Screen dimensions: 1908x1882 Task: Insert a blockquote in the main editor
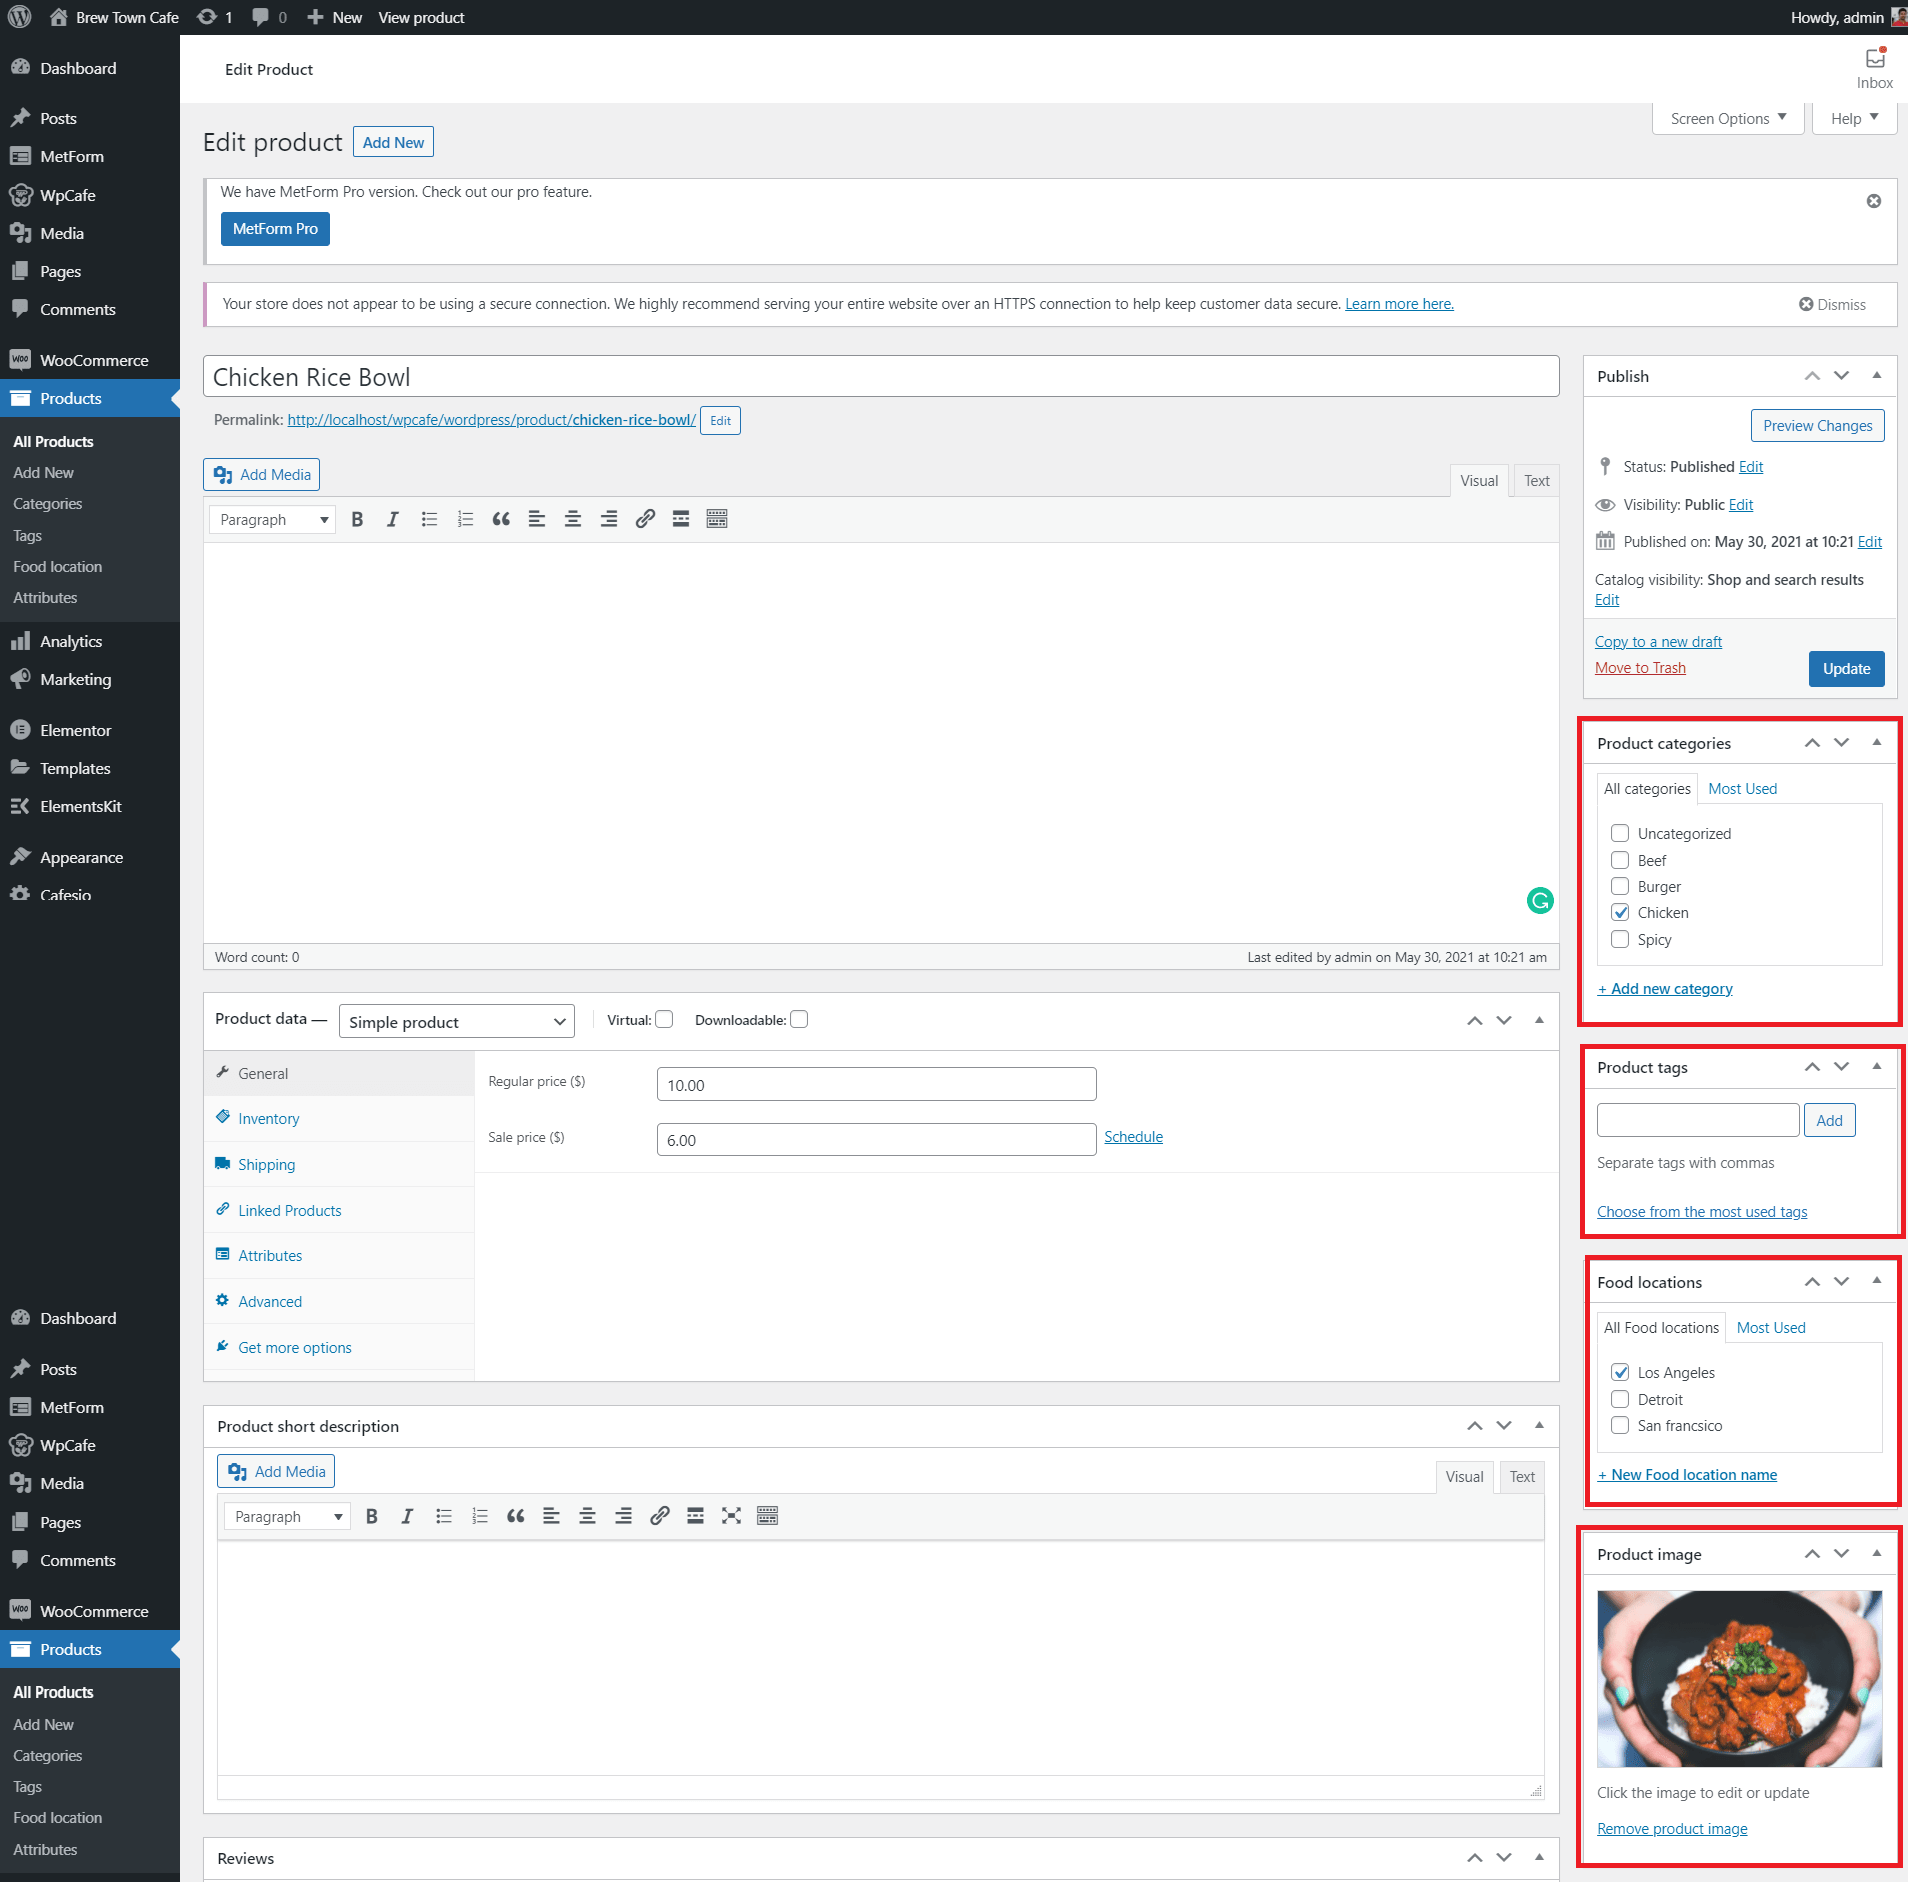pos(501,519)
